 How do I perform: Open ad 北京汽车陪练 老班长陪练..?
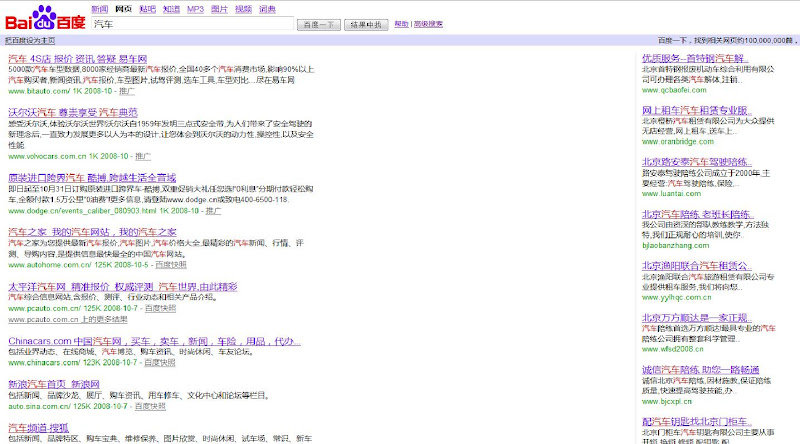tap(697, 214)
